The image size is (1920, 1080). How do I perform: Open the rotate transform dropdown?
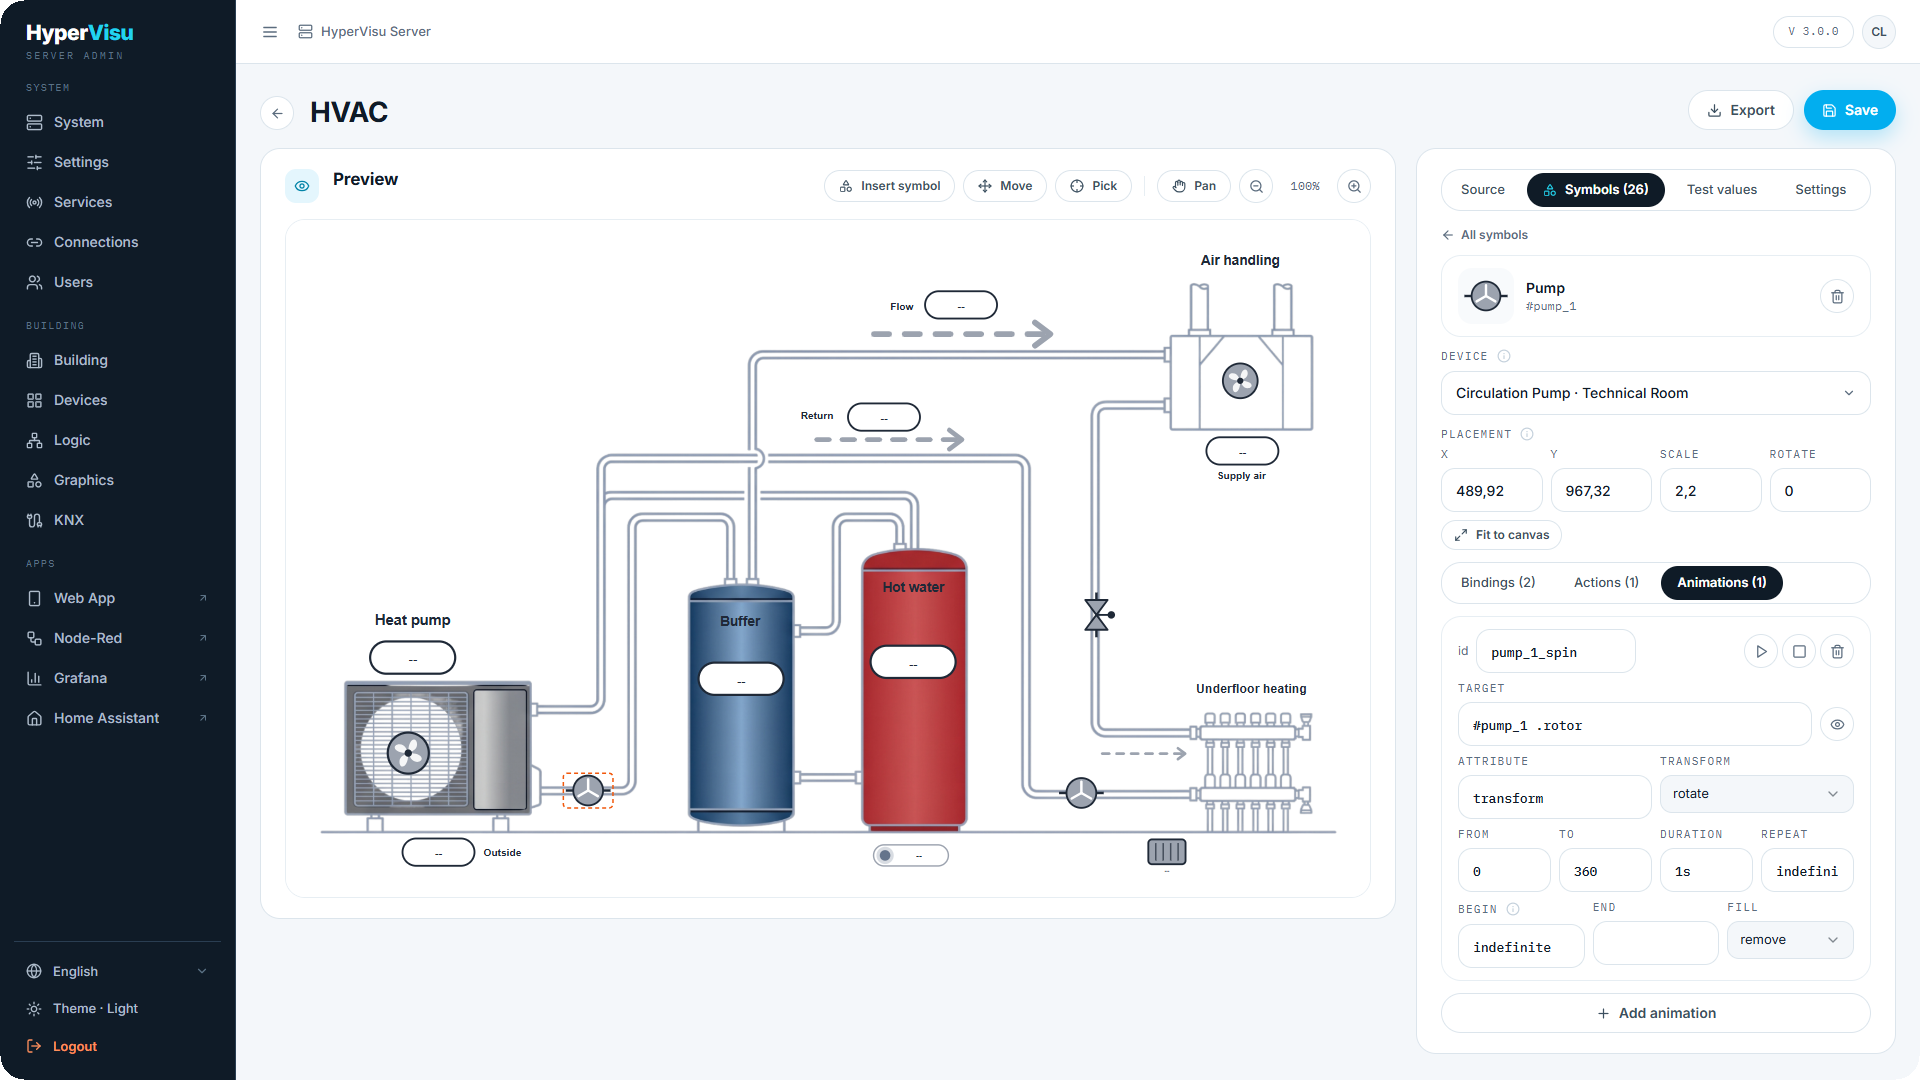pyautogui.click(x=1756, y=794)
